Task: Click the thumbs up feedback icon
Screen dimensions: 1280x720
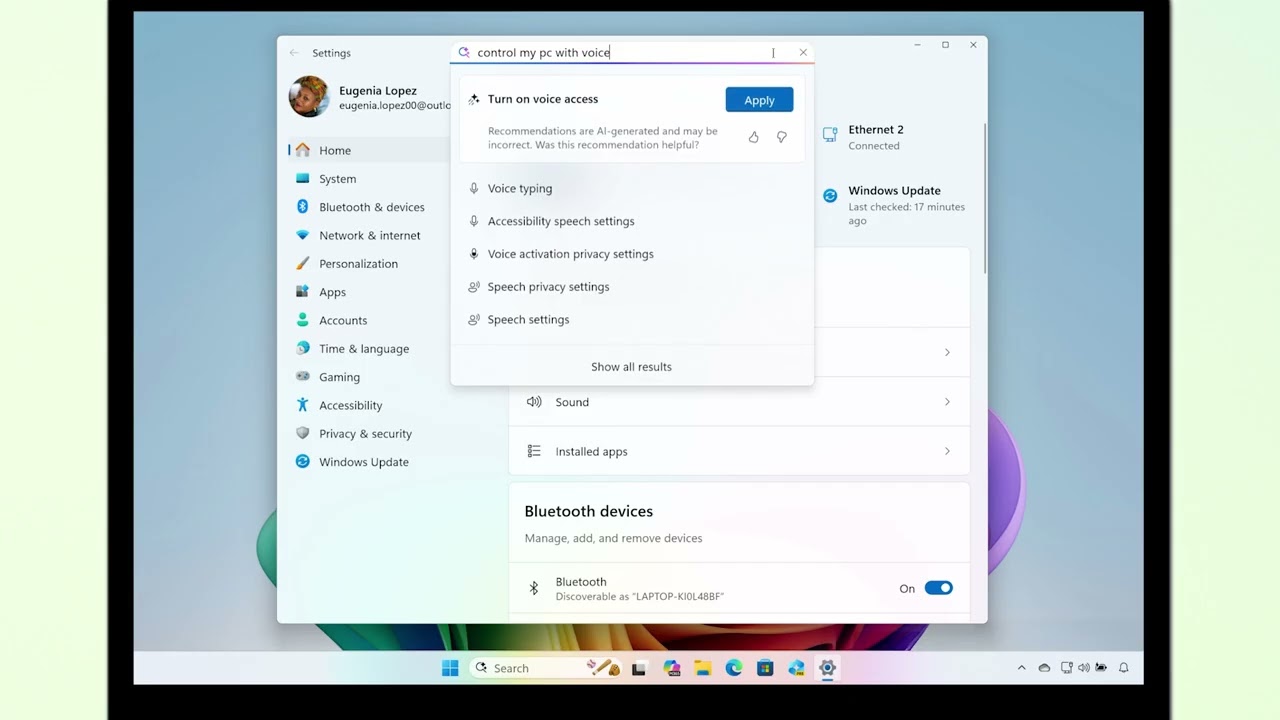Action: [x=753, y=137]
